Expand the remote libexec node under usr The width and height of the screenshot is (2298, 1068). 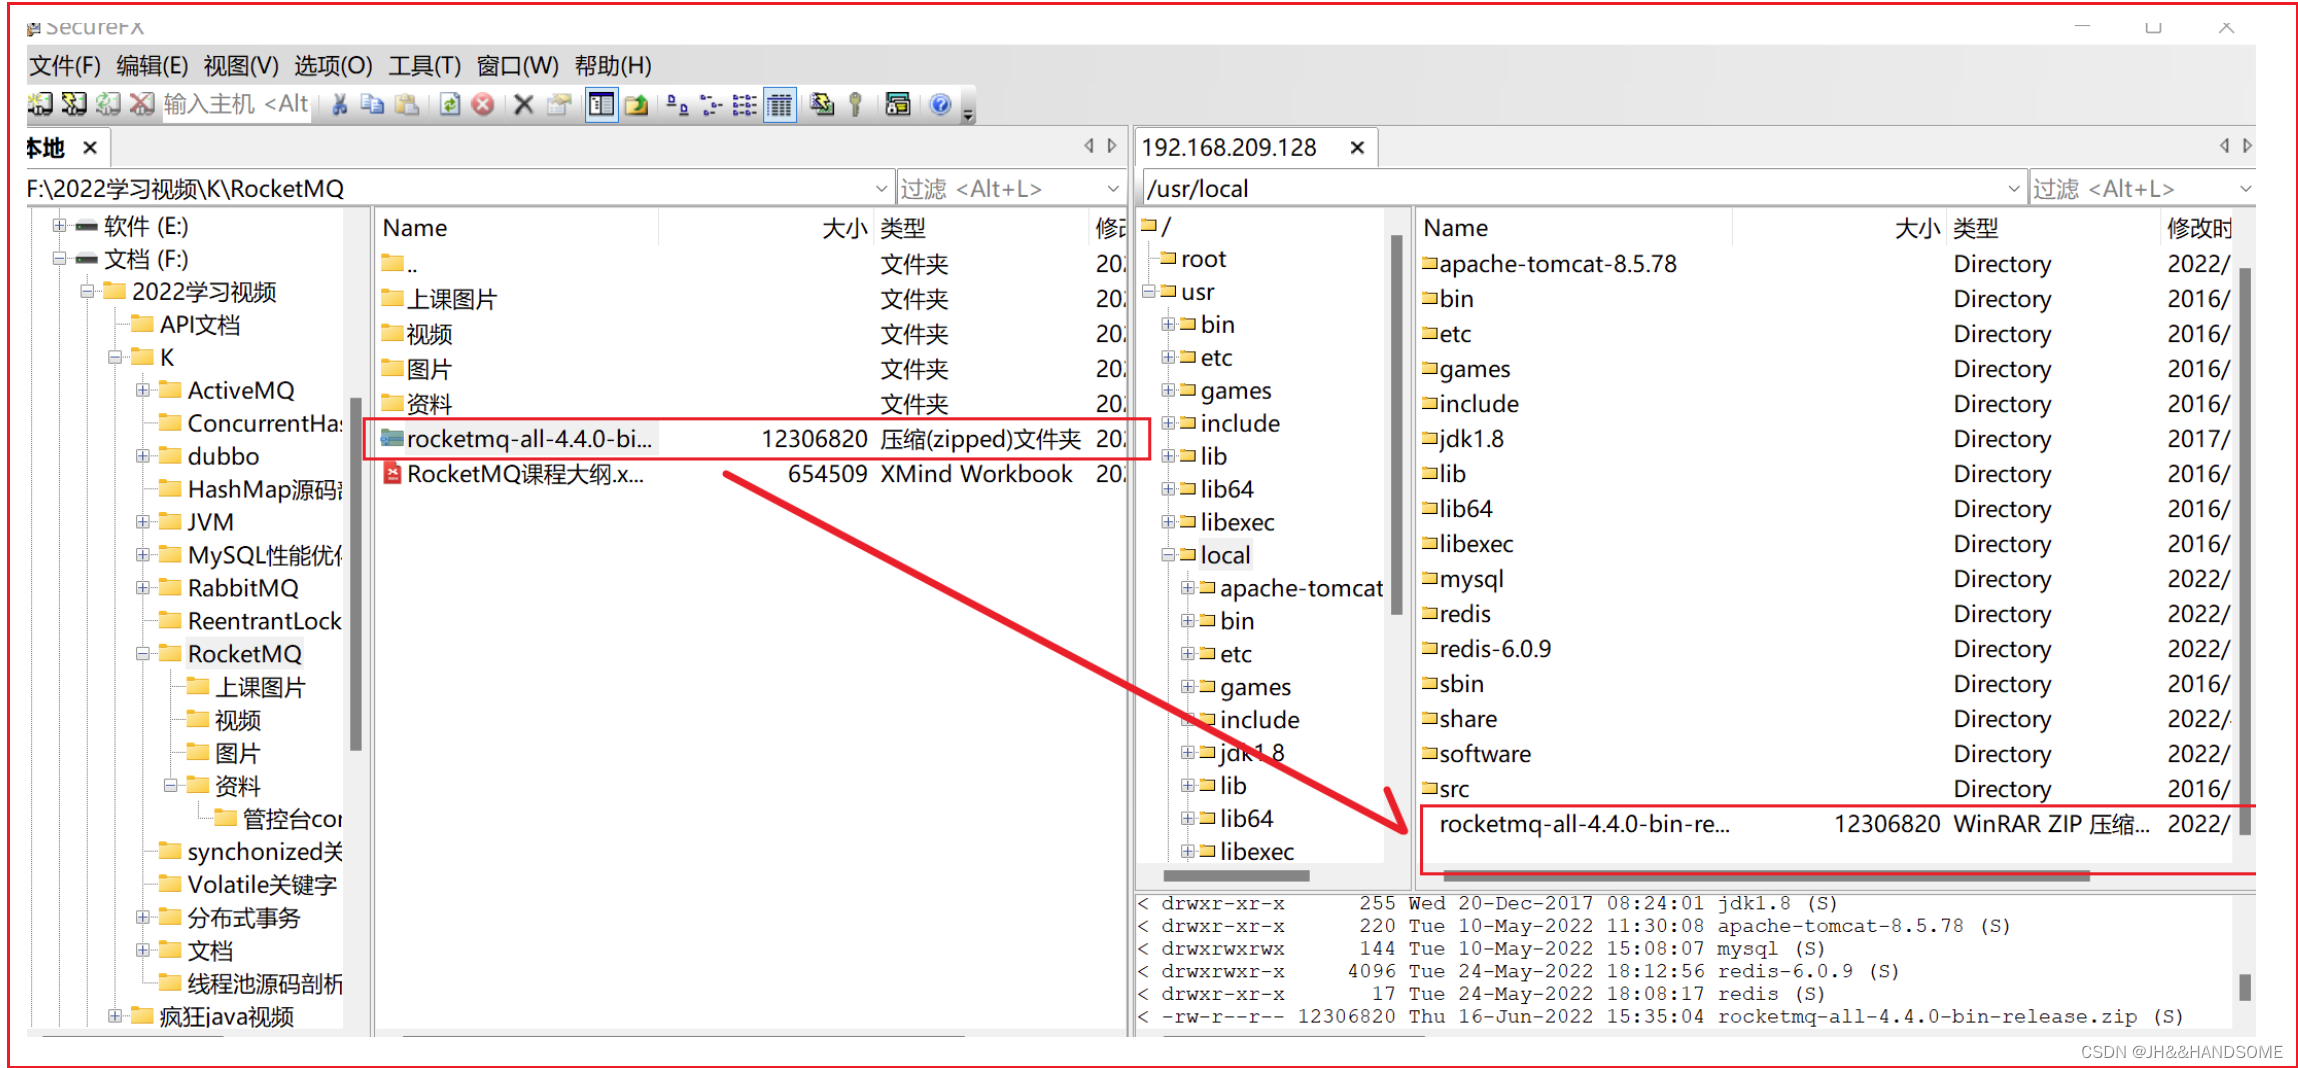tap(1167, 522)
